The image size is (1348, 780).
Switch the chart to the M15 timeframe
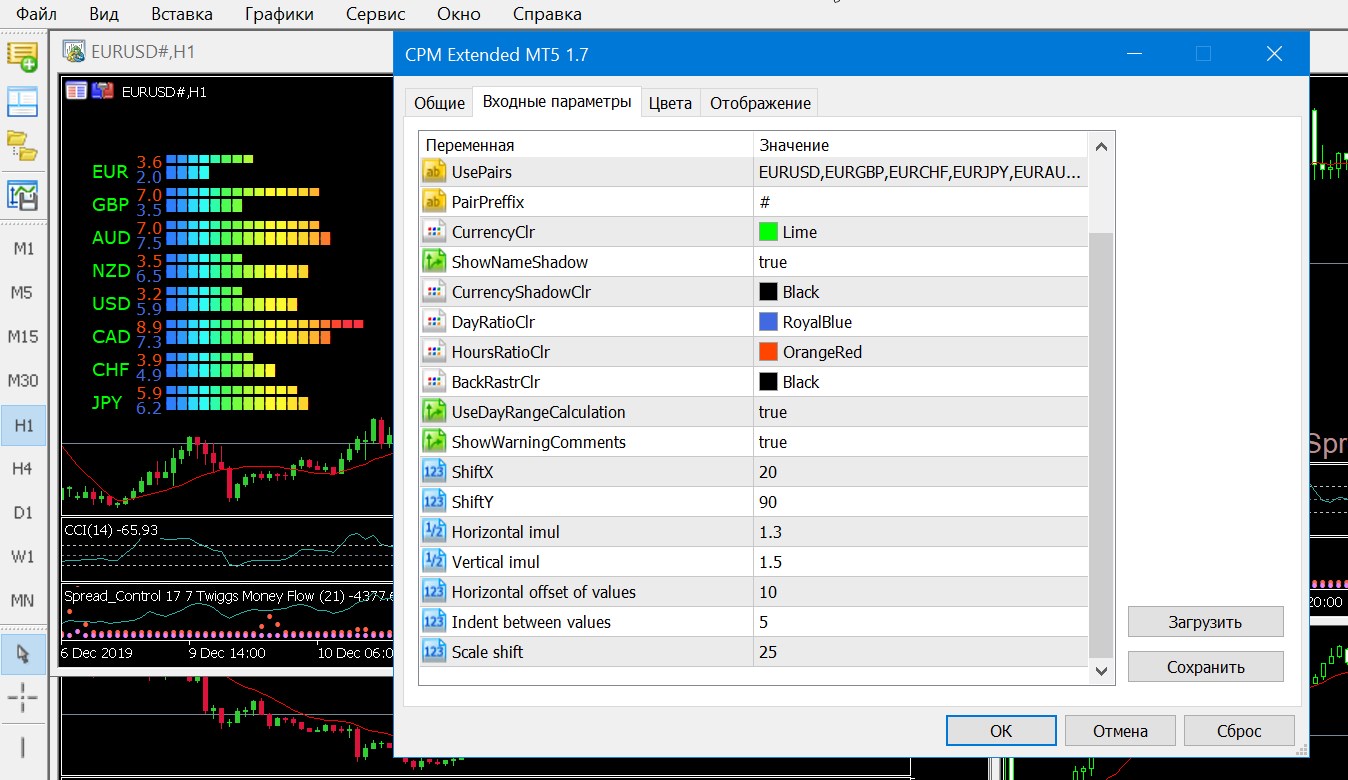(x=23, y=337)
